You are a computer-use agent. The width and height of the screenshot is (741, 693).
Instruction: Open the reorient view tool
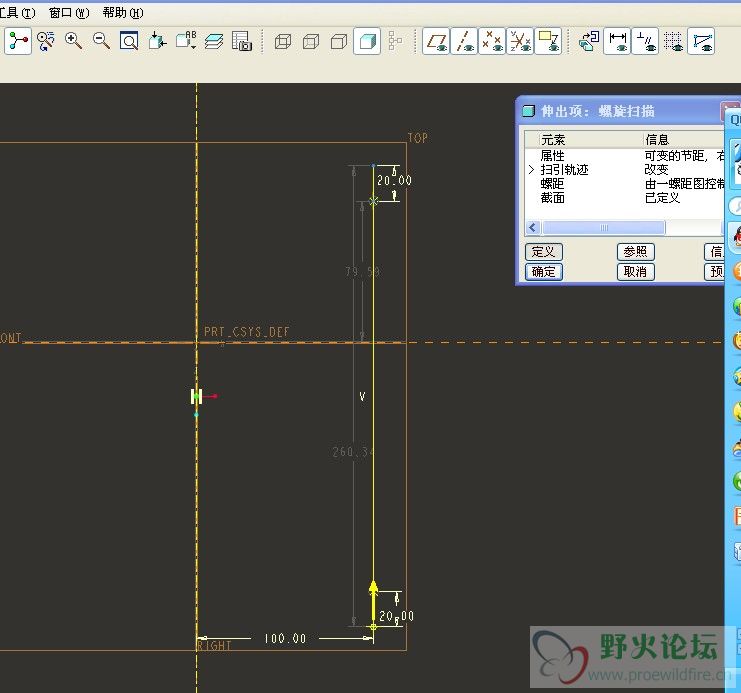pos(157,41)
